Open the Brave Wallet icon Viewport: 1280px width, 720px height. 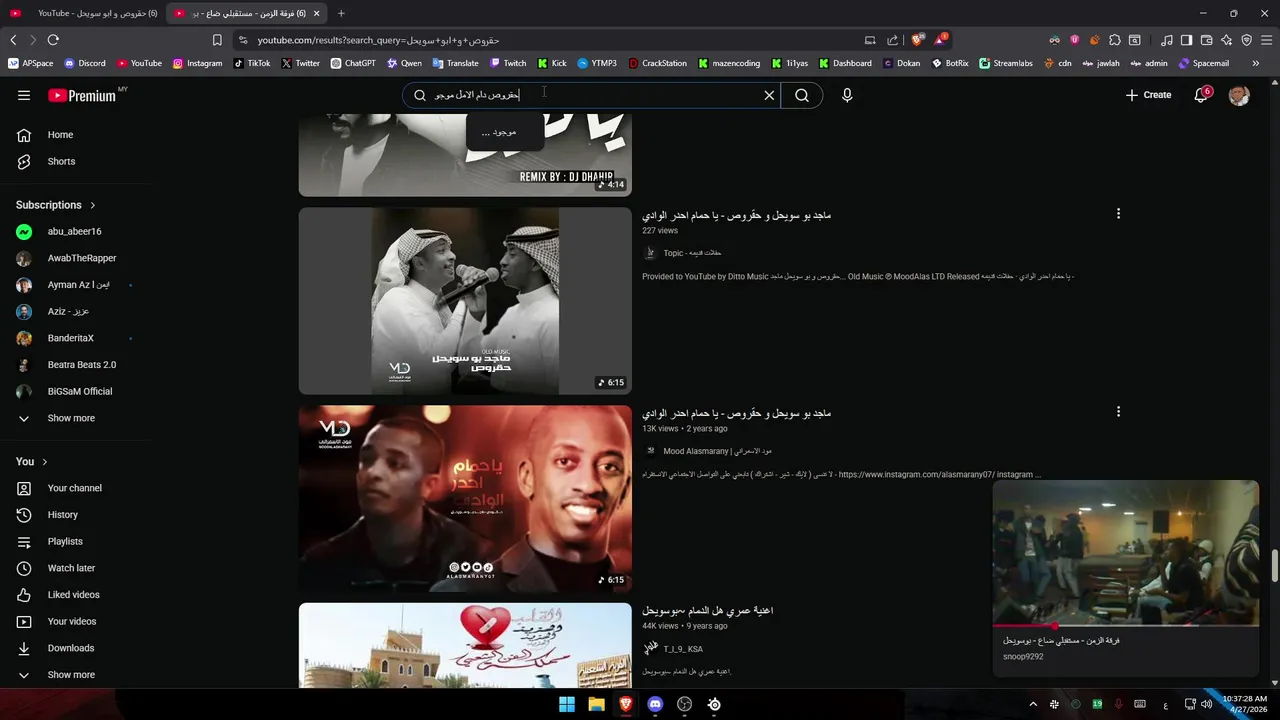click(x=1206, y=40)
